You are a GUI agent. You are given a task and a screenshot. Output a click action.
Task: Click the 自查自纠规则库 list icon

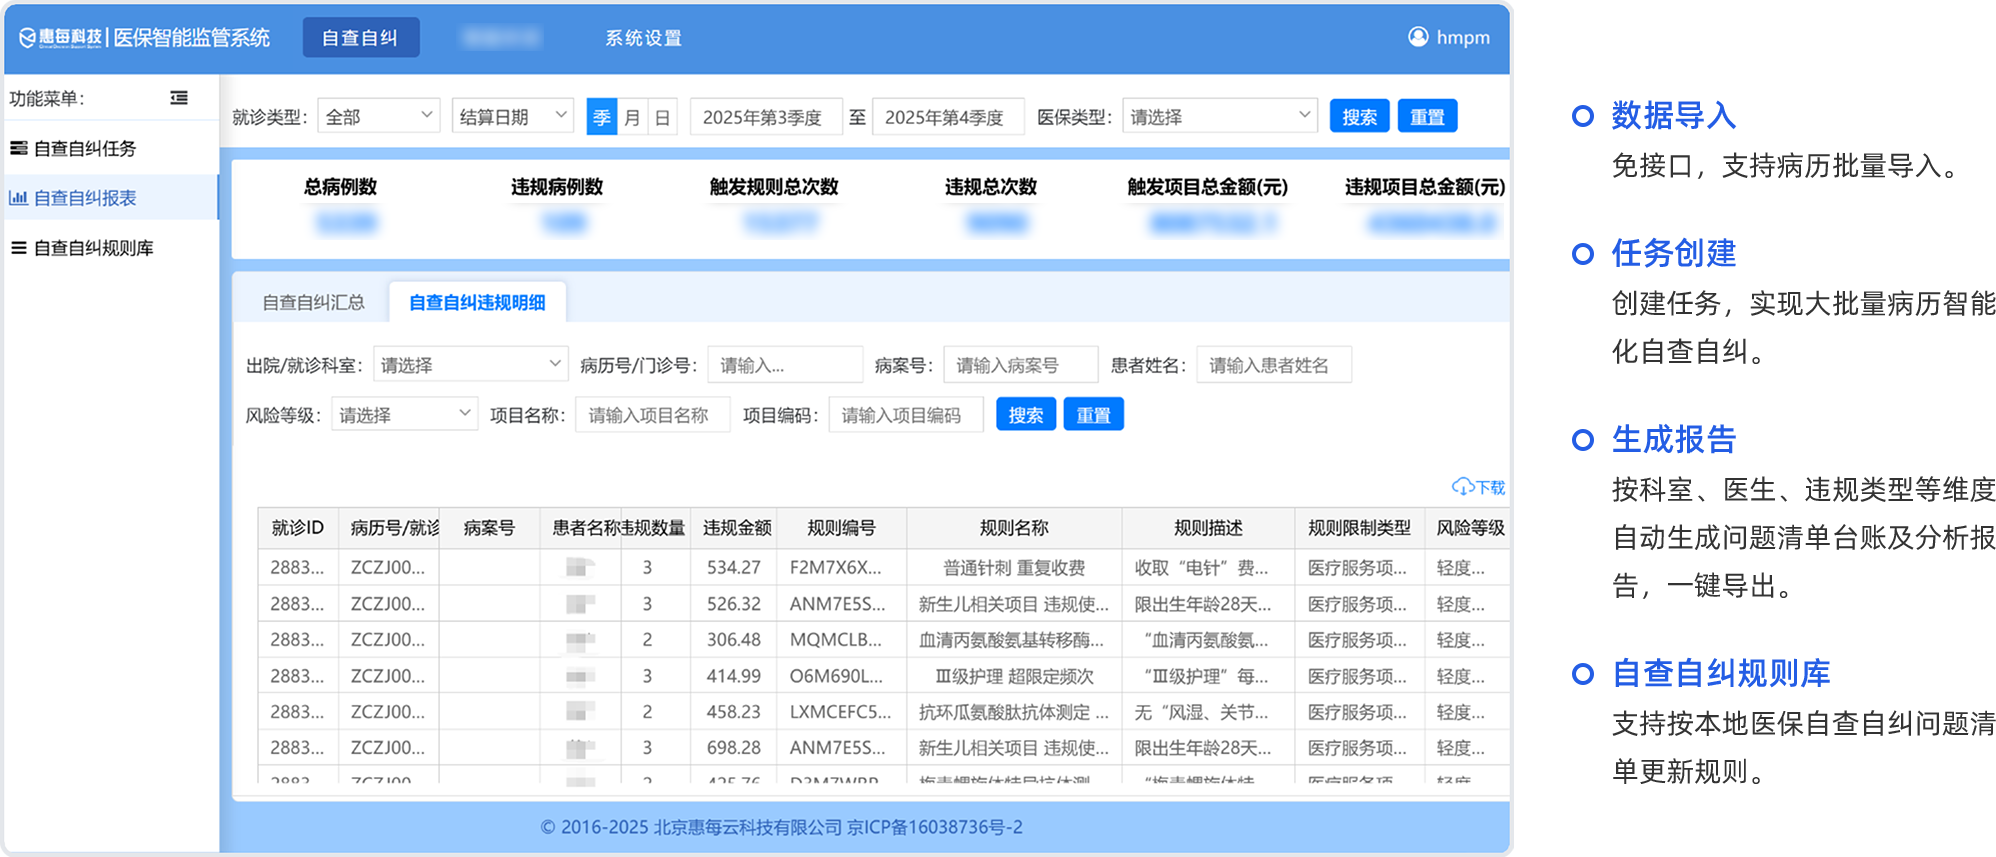18,248
